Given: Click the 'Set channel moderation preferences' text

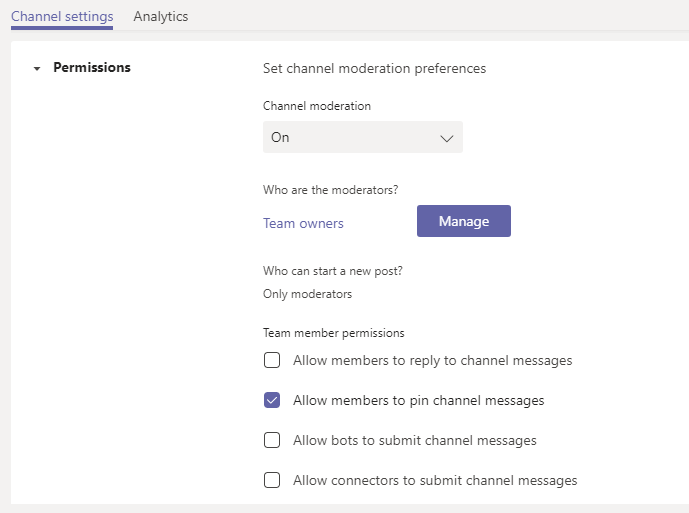Looking at the screenshot, I should [374, 68].
